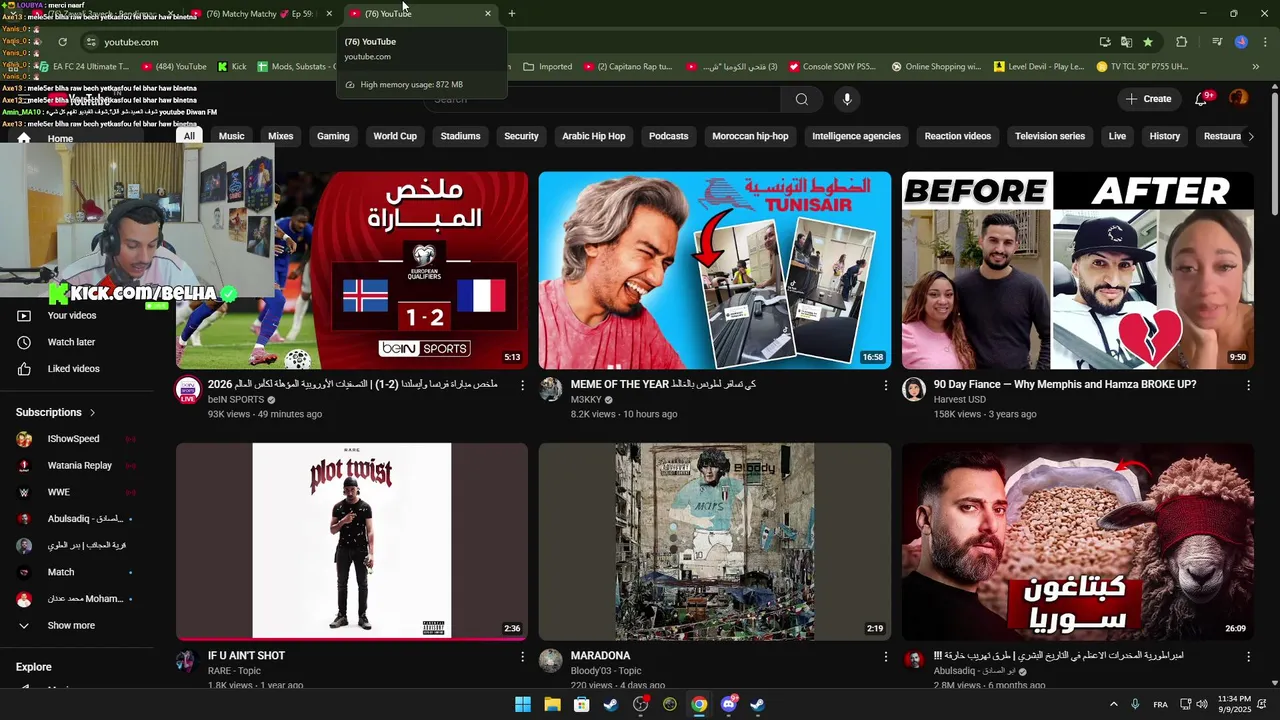The width and height of the screenshot is (1280, 720).
Task: Expand the Subscriptions section chevron
Action: [93, 412]
